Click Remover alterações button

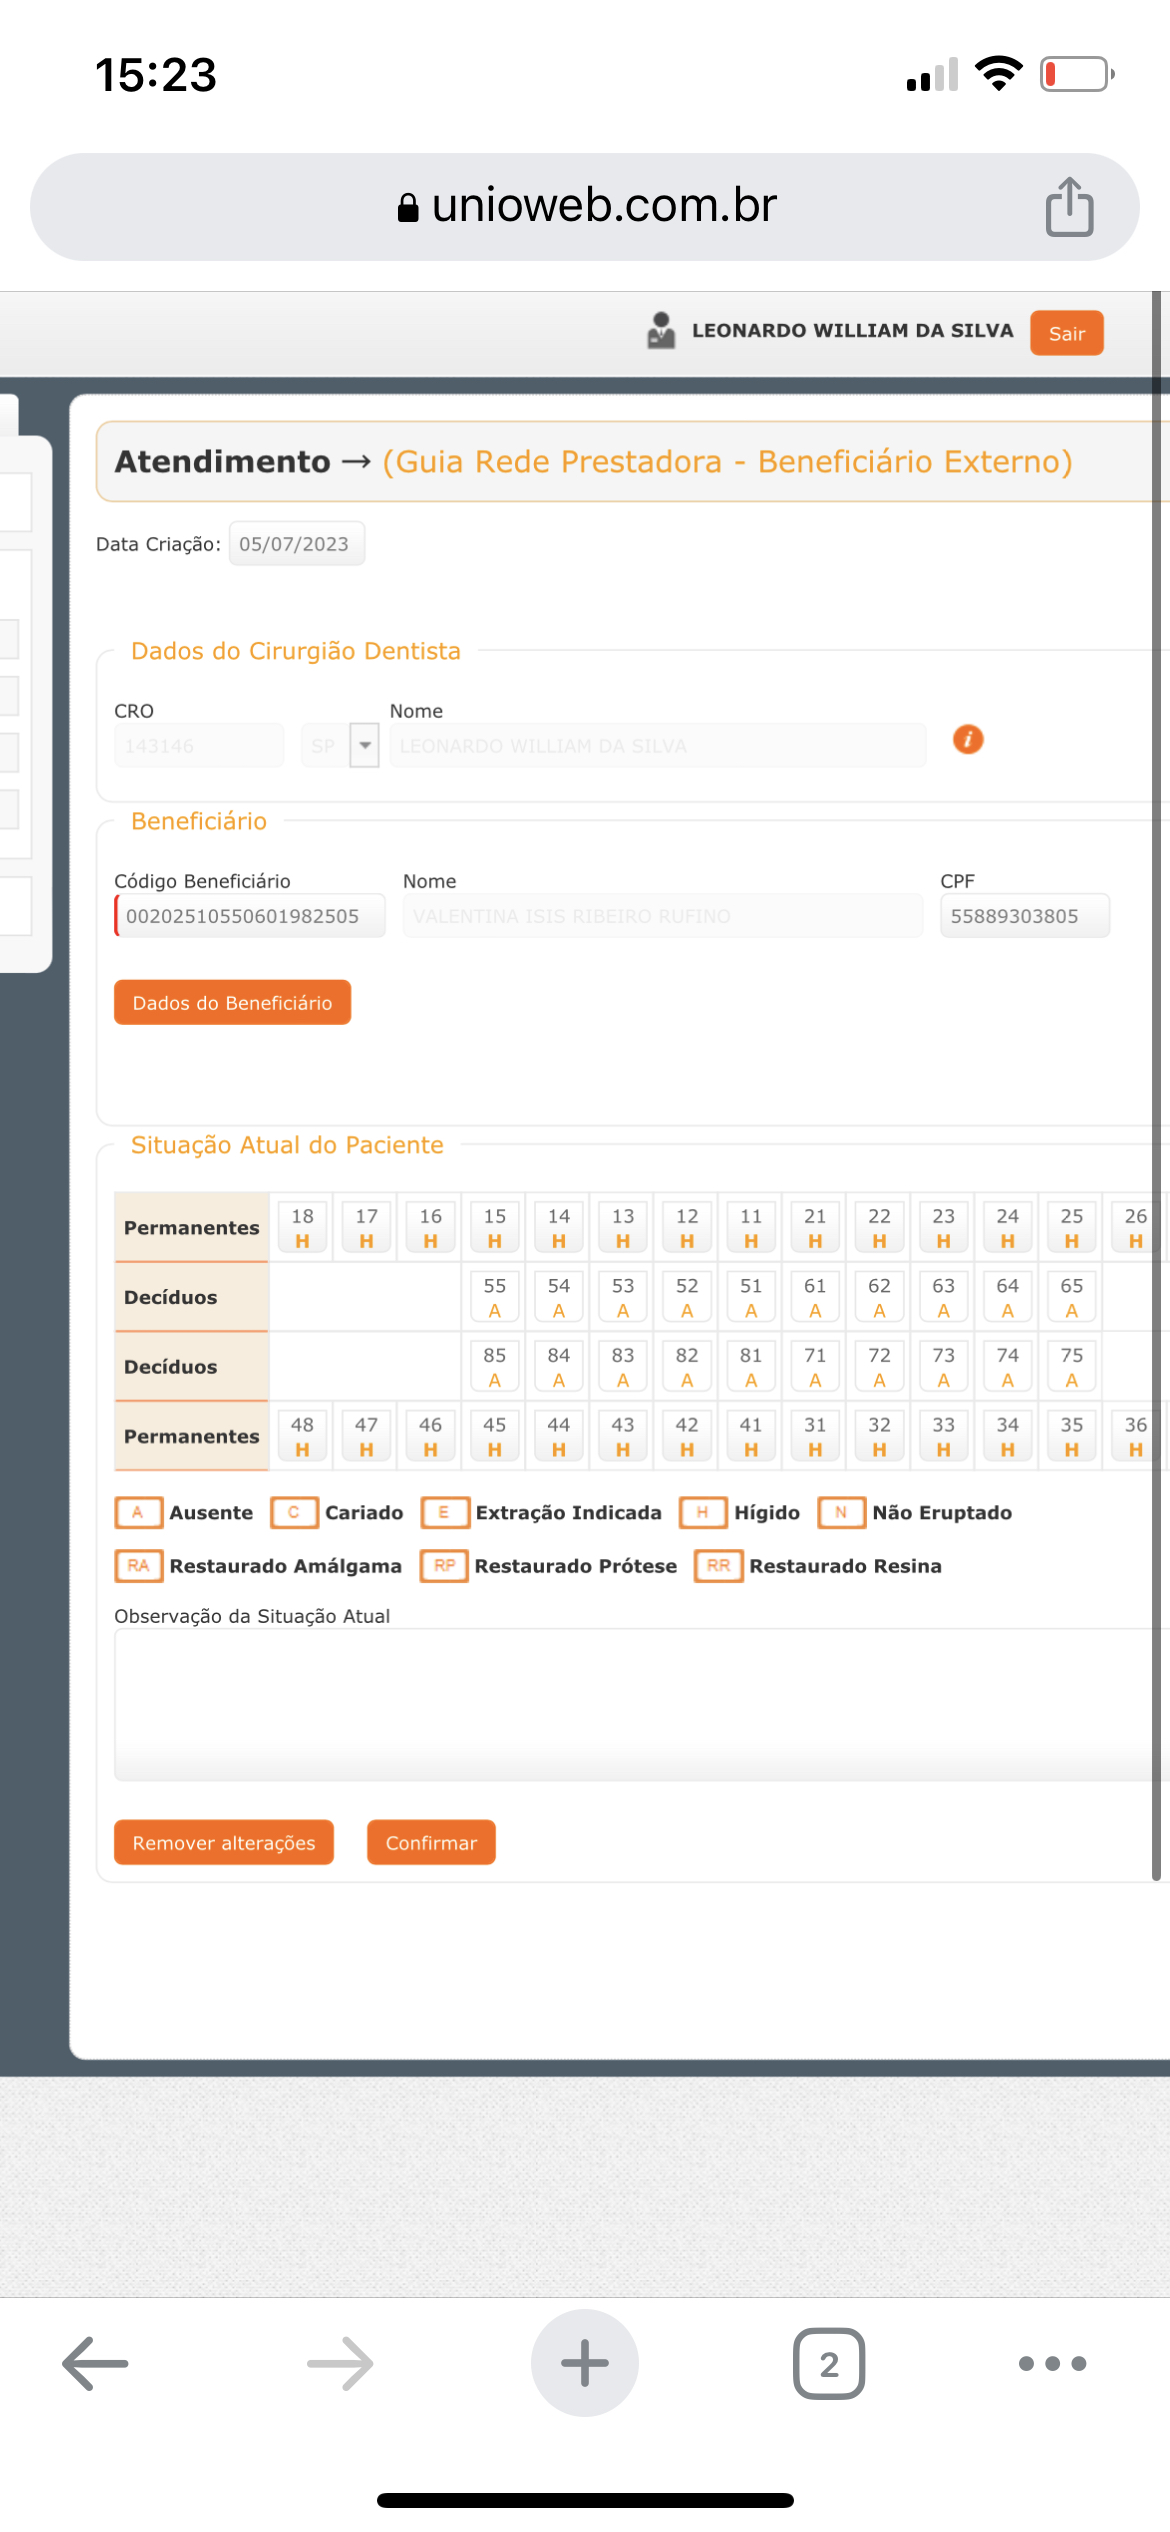pyautogui.click(x=224, y=1842)
